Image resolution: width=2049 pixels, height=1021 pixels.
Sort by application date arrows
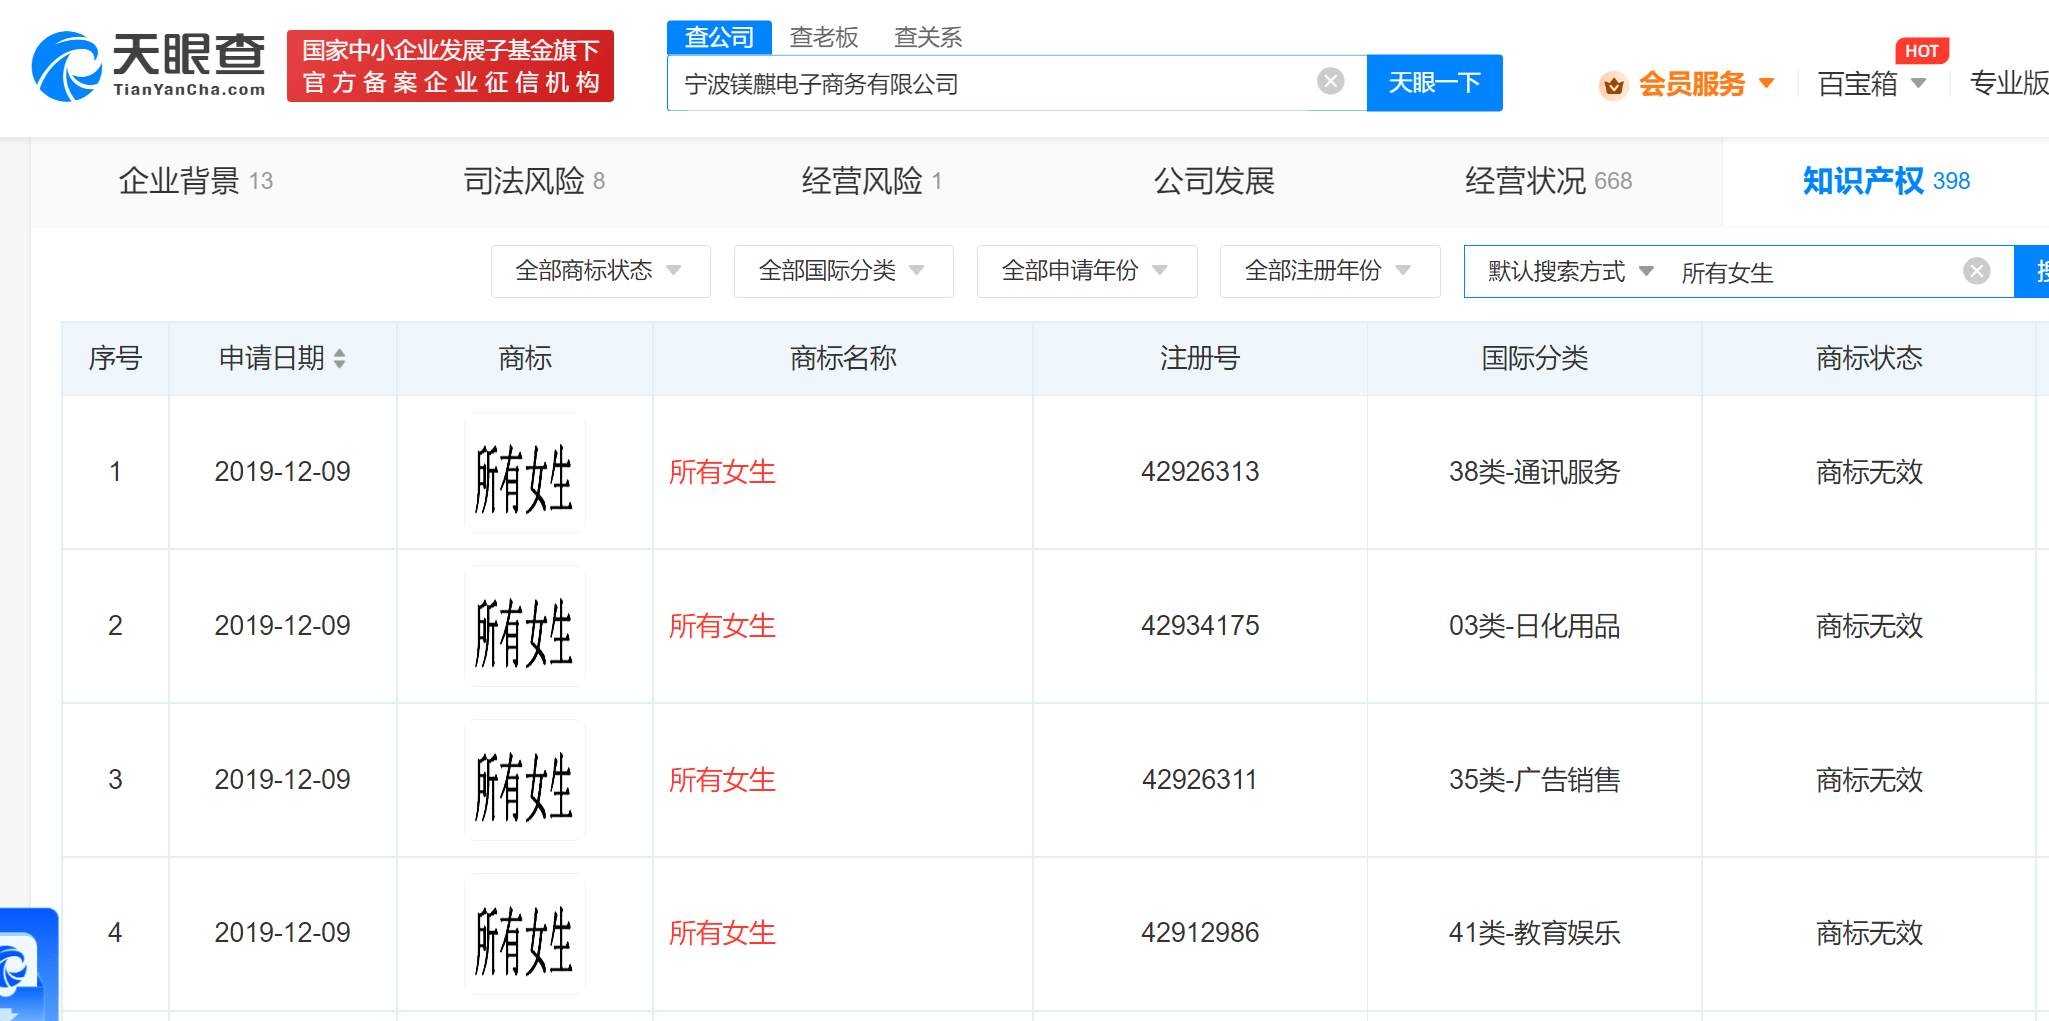pos(340,358)
